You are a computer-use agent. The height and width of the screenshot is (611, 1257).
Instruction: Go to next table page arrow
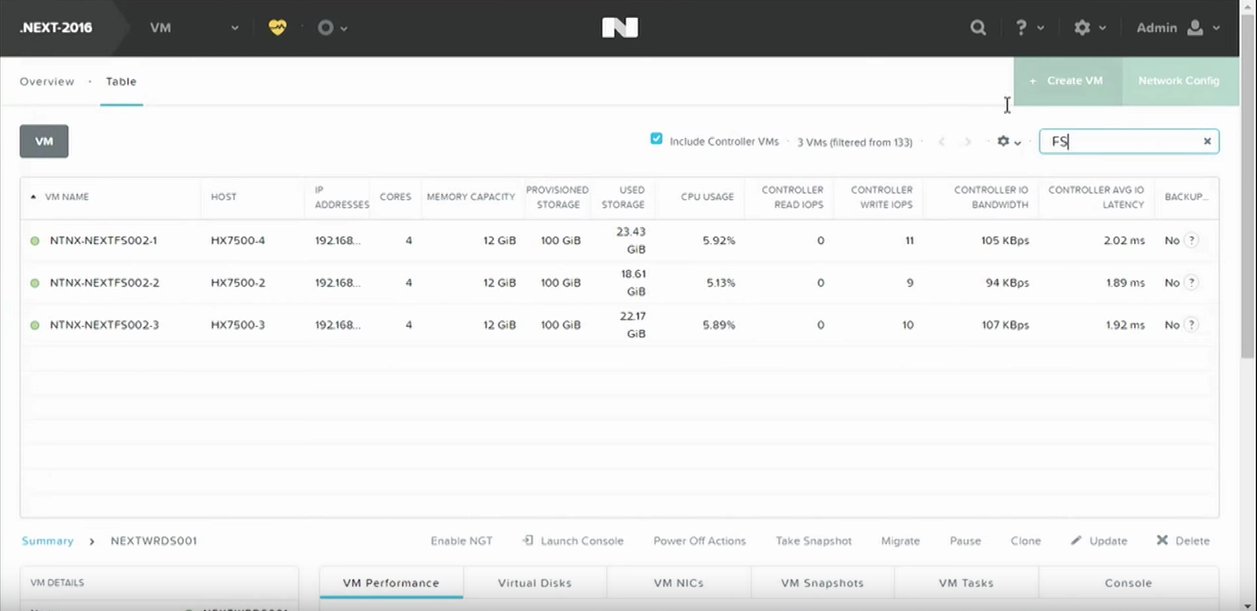pyautogui.click(x=967, y=142)
